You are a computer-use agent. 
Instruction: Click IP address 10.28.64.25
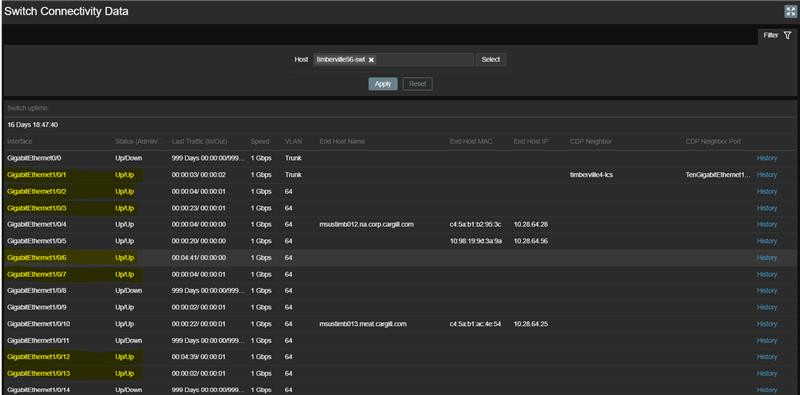click(531, 324)
